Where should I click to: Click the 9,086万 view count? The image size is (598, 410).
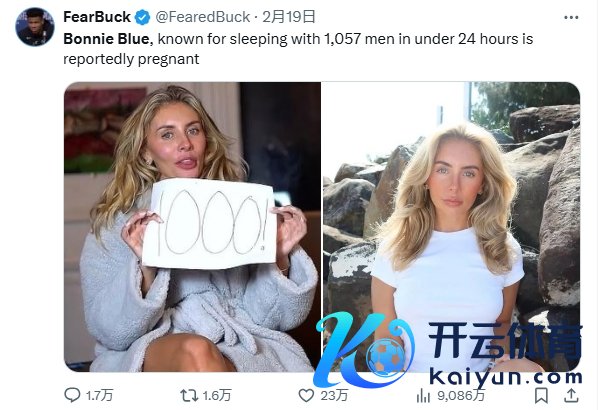(x=461, y=396)
